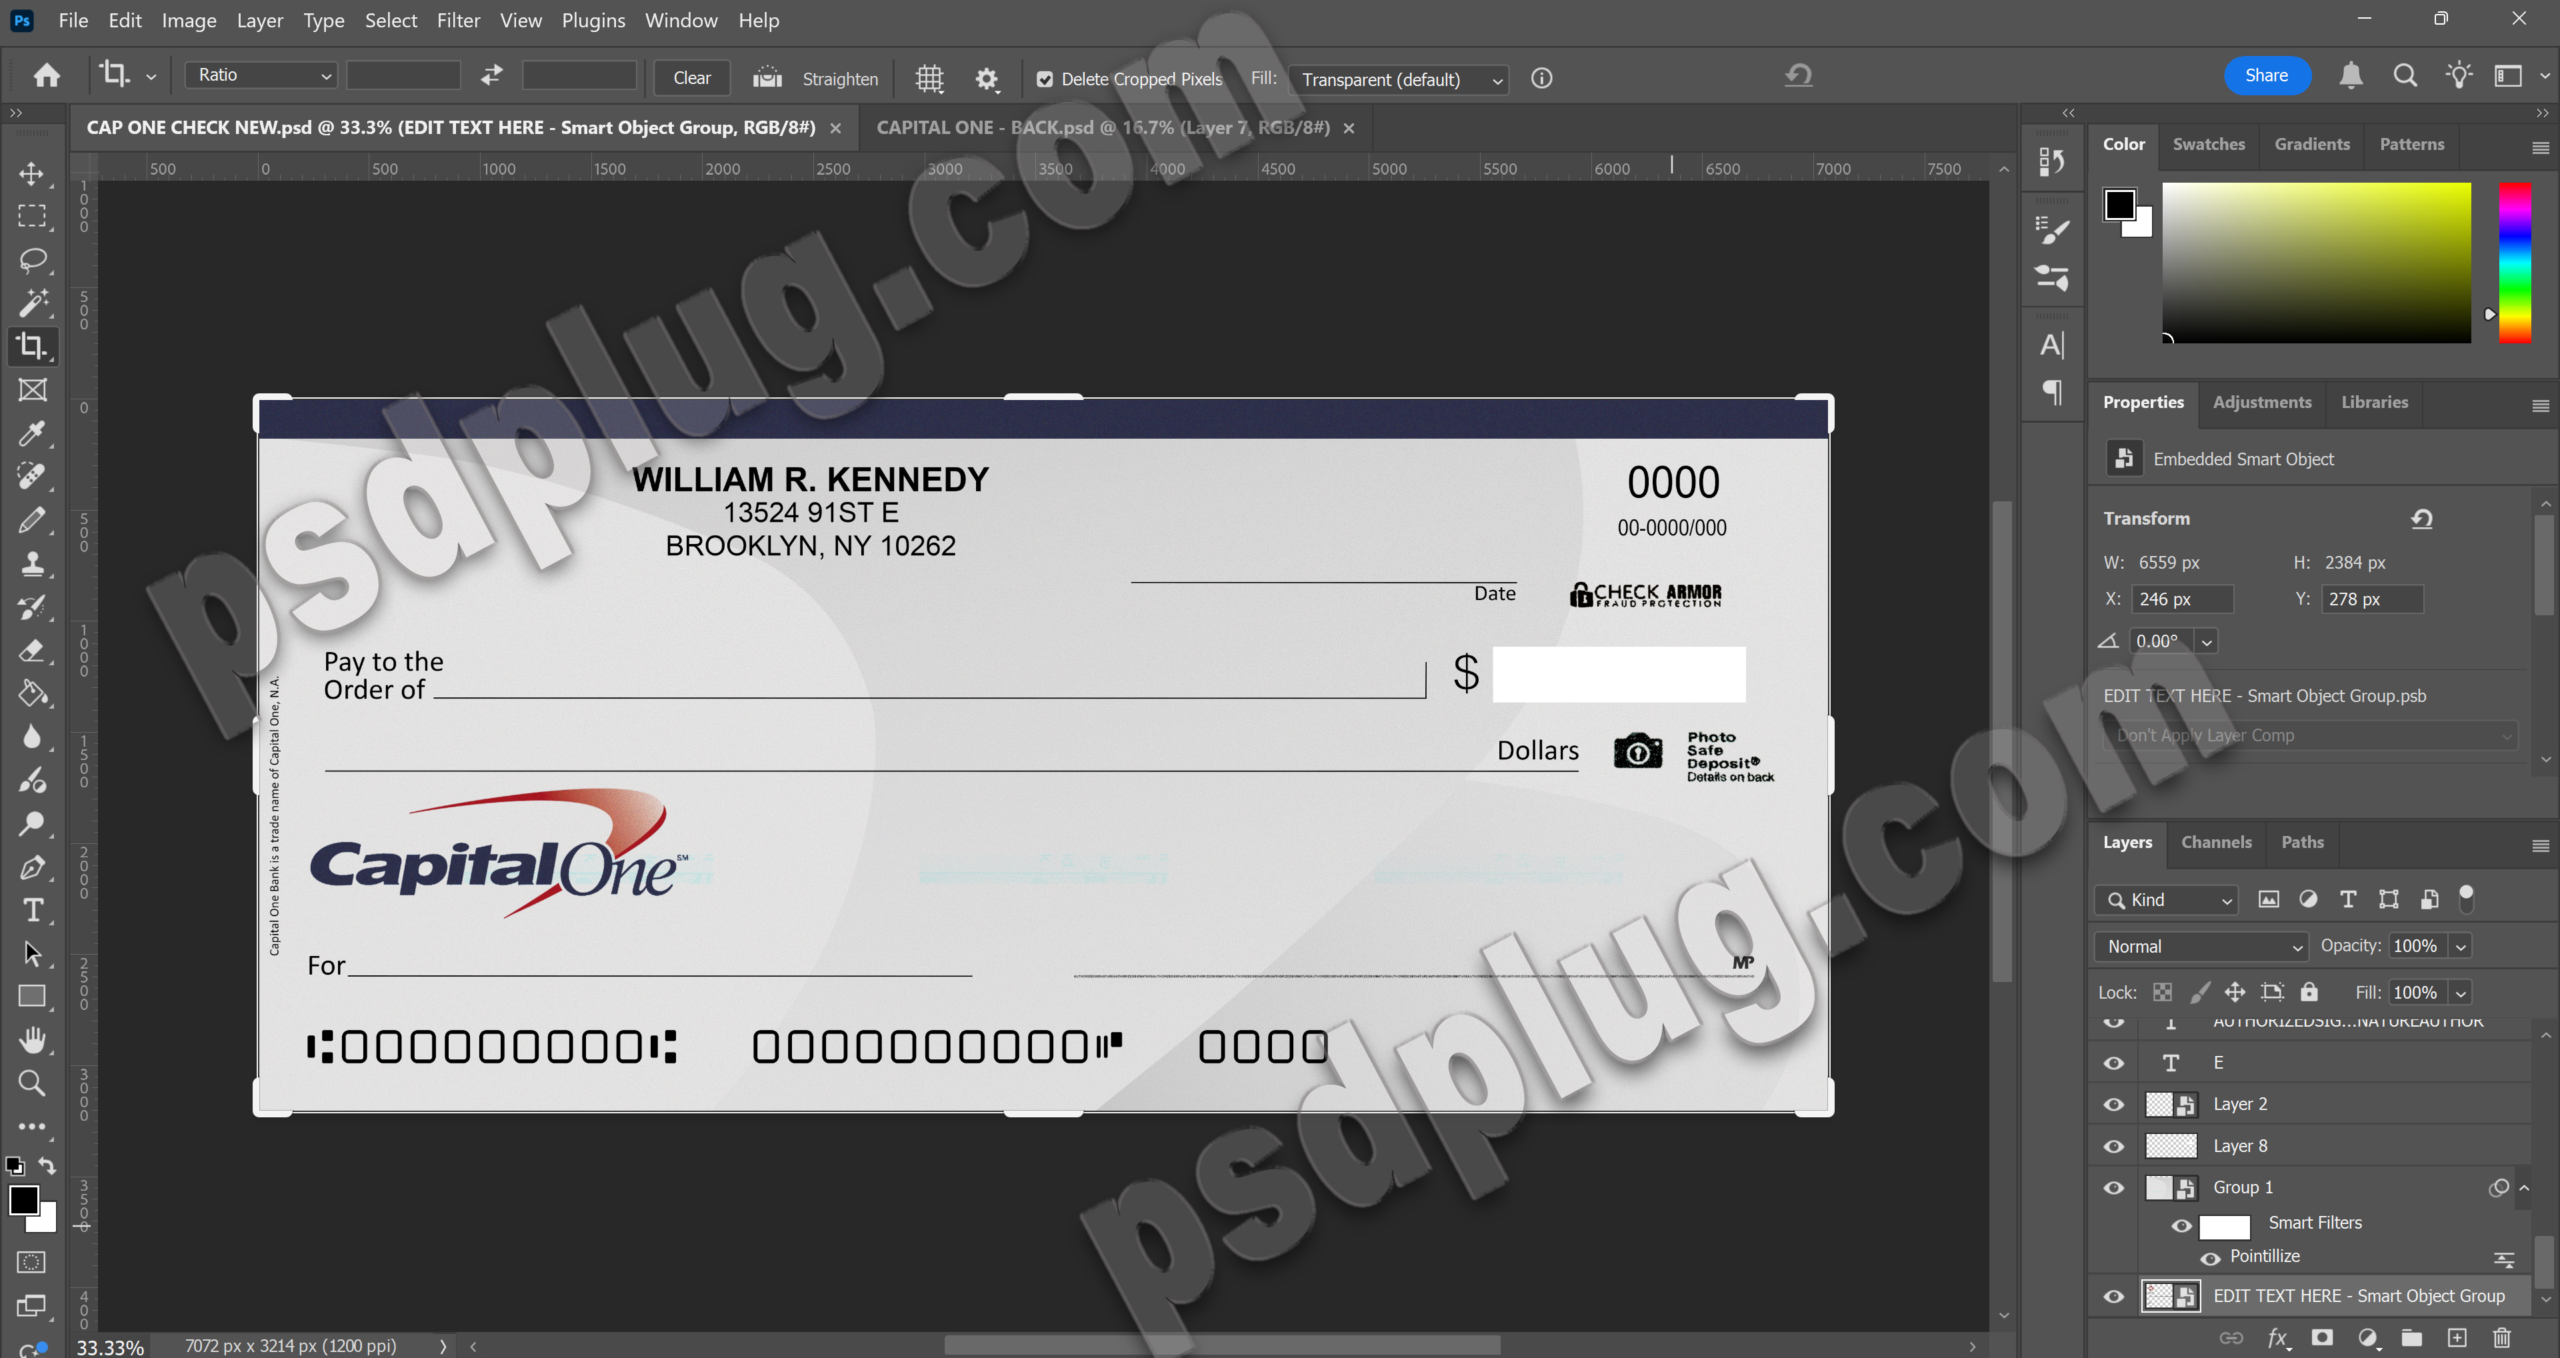Open the Filter menu
The image size is (2560, 1358).
[458, 20]
